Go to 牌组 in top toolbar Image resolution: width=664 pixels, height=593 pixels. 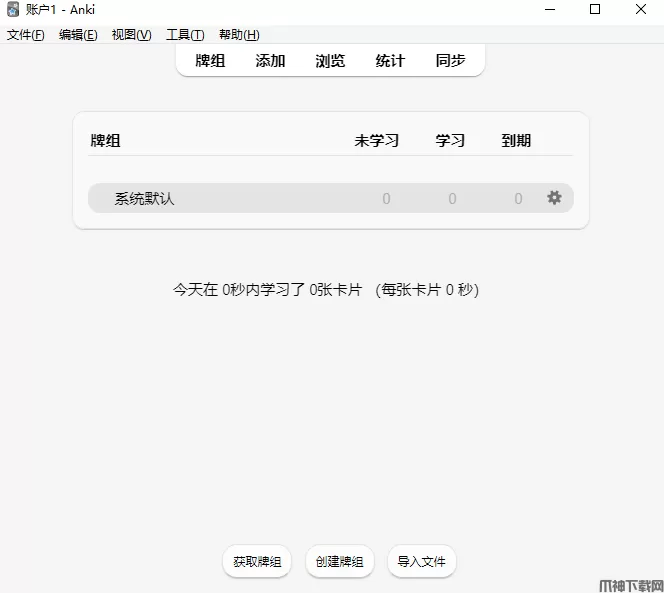(x=210, y=61)
